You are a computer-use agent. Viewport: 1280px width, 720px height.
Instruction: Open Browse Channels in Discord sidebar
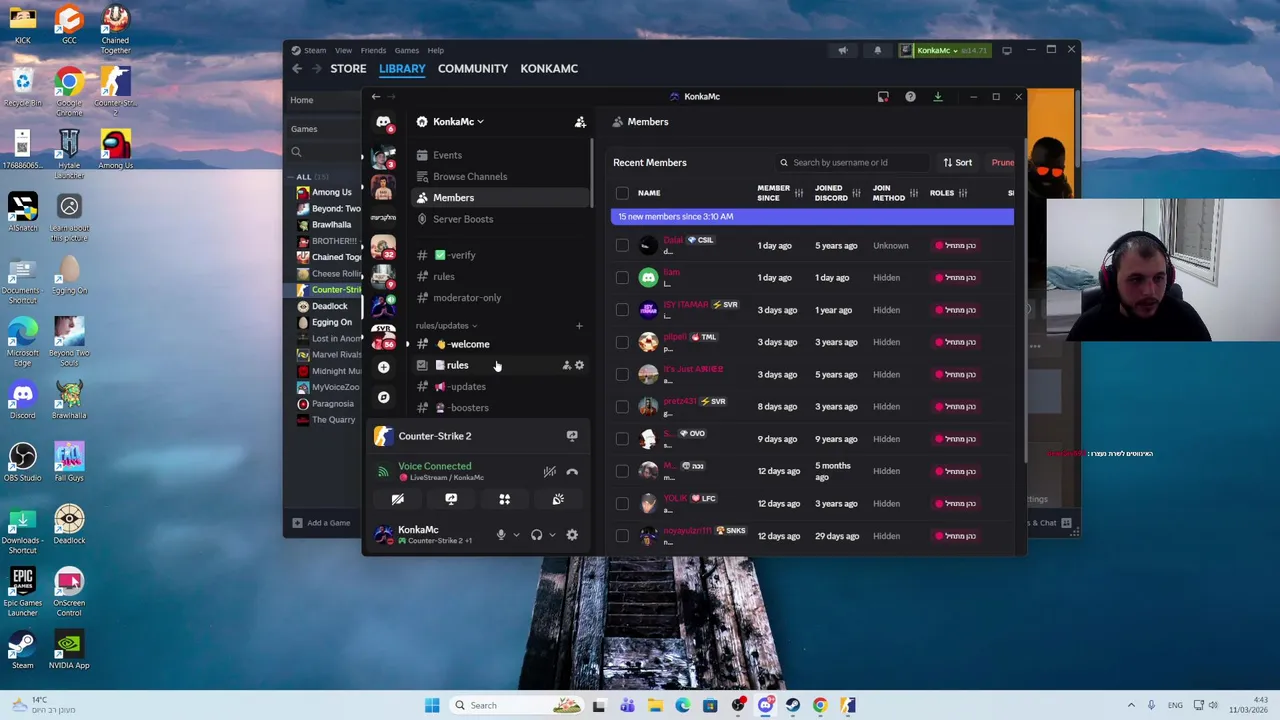coord(470,177)
